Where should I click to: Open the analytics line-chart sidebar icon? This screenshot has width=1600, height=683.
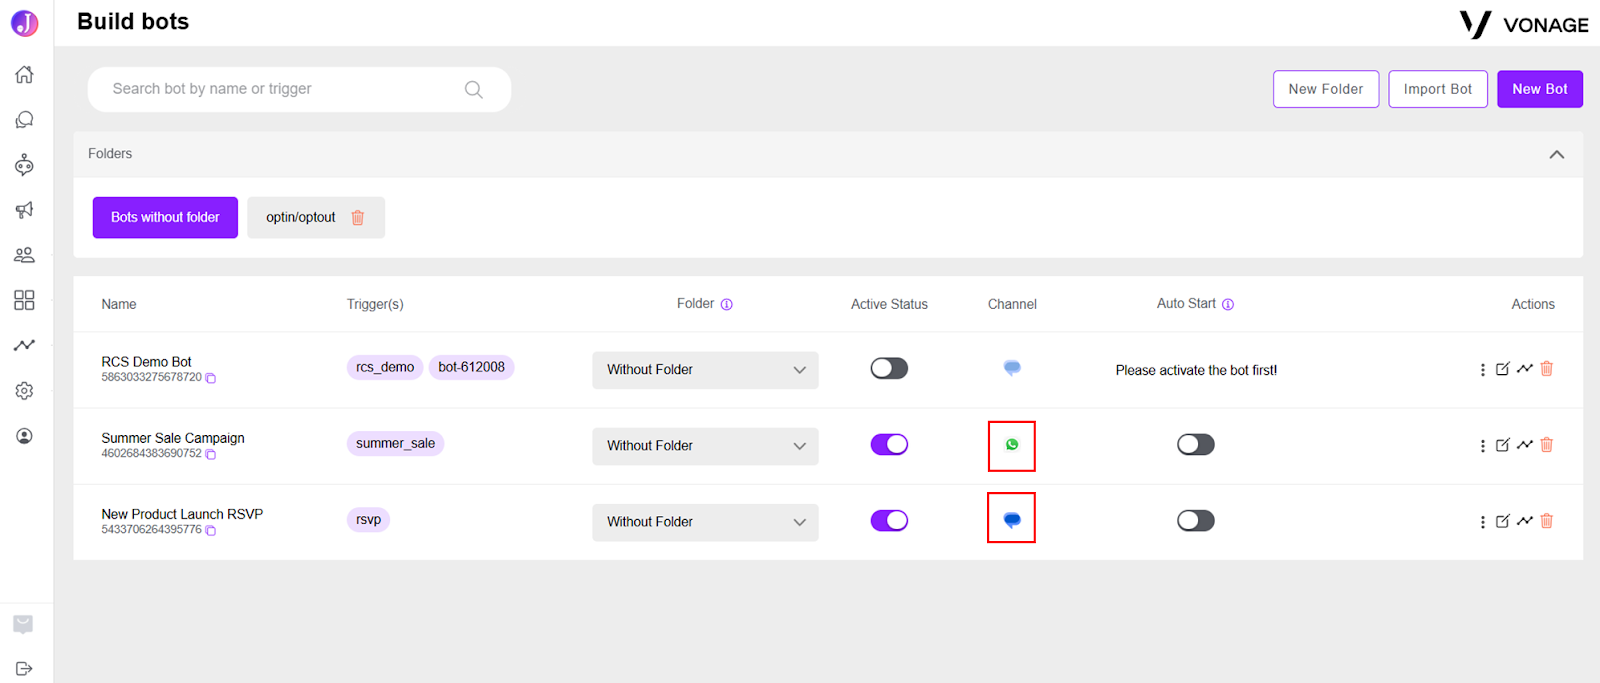pyautogui.click(x=24, y=345)
